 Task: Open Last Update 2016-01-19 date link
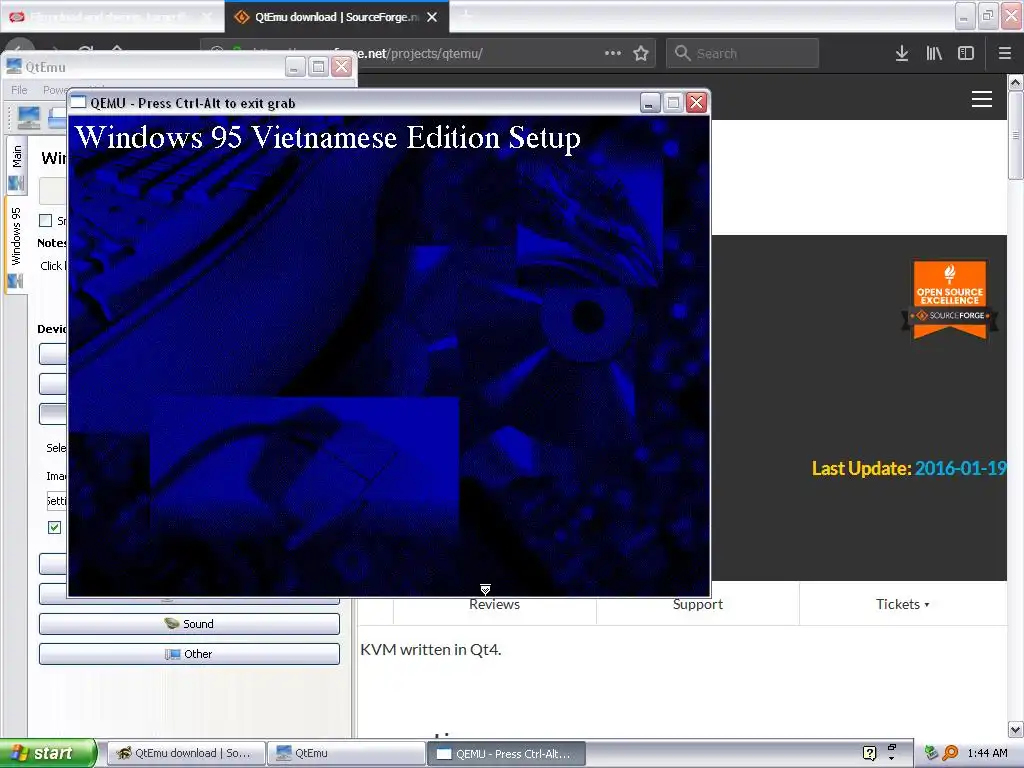click(x=960, y=468)
